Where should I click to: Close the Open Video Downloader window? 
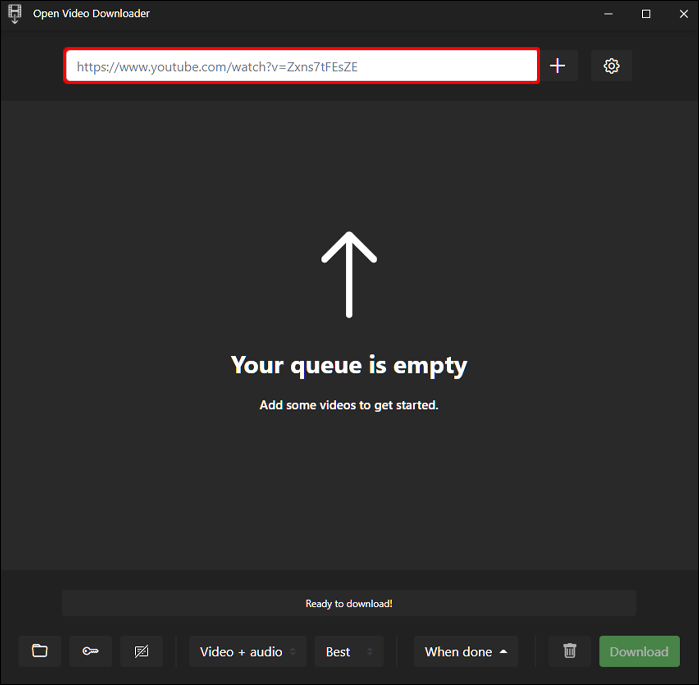click(x=683, y=14)
